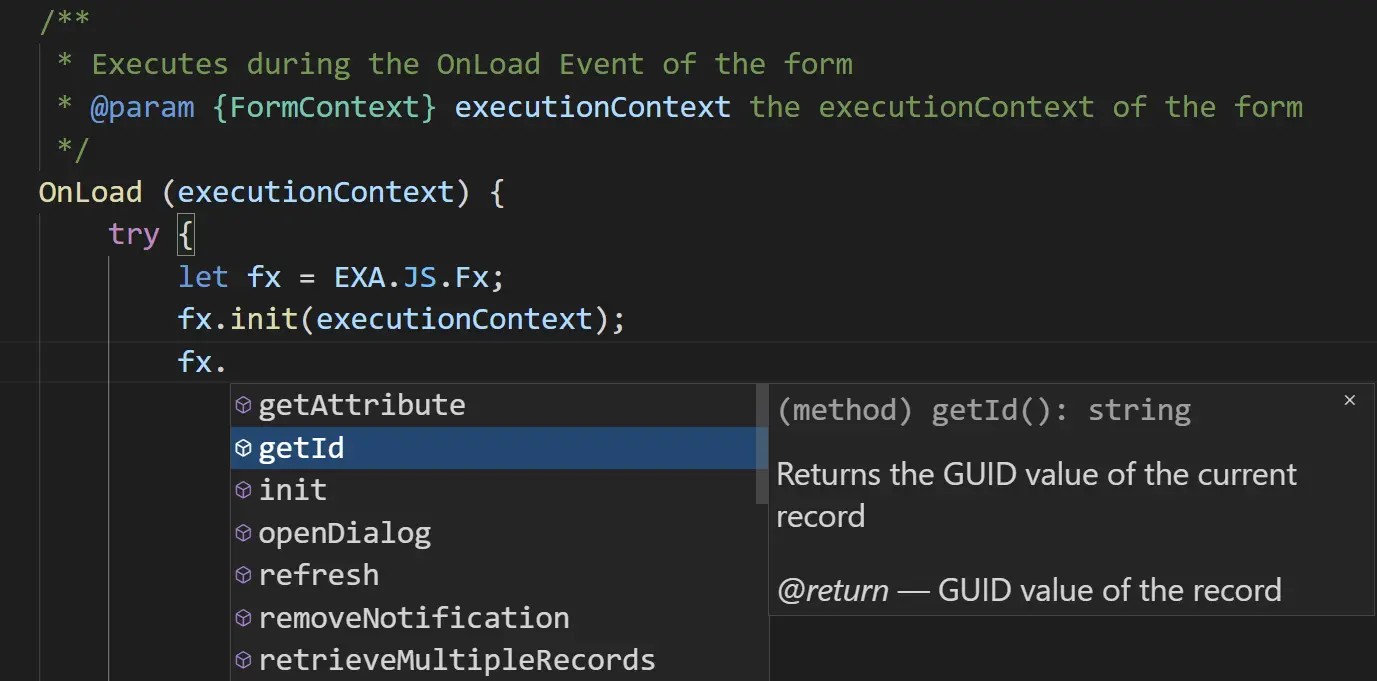1377x681 pixels.
Task: Pick the removeNotification suggestion
Action: coord(413,618)
